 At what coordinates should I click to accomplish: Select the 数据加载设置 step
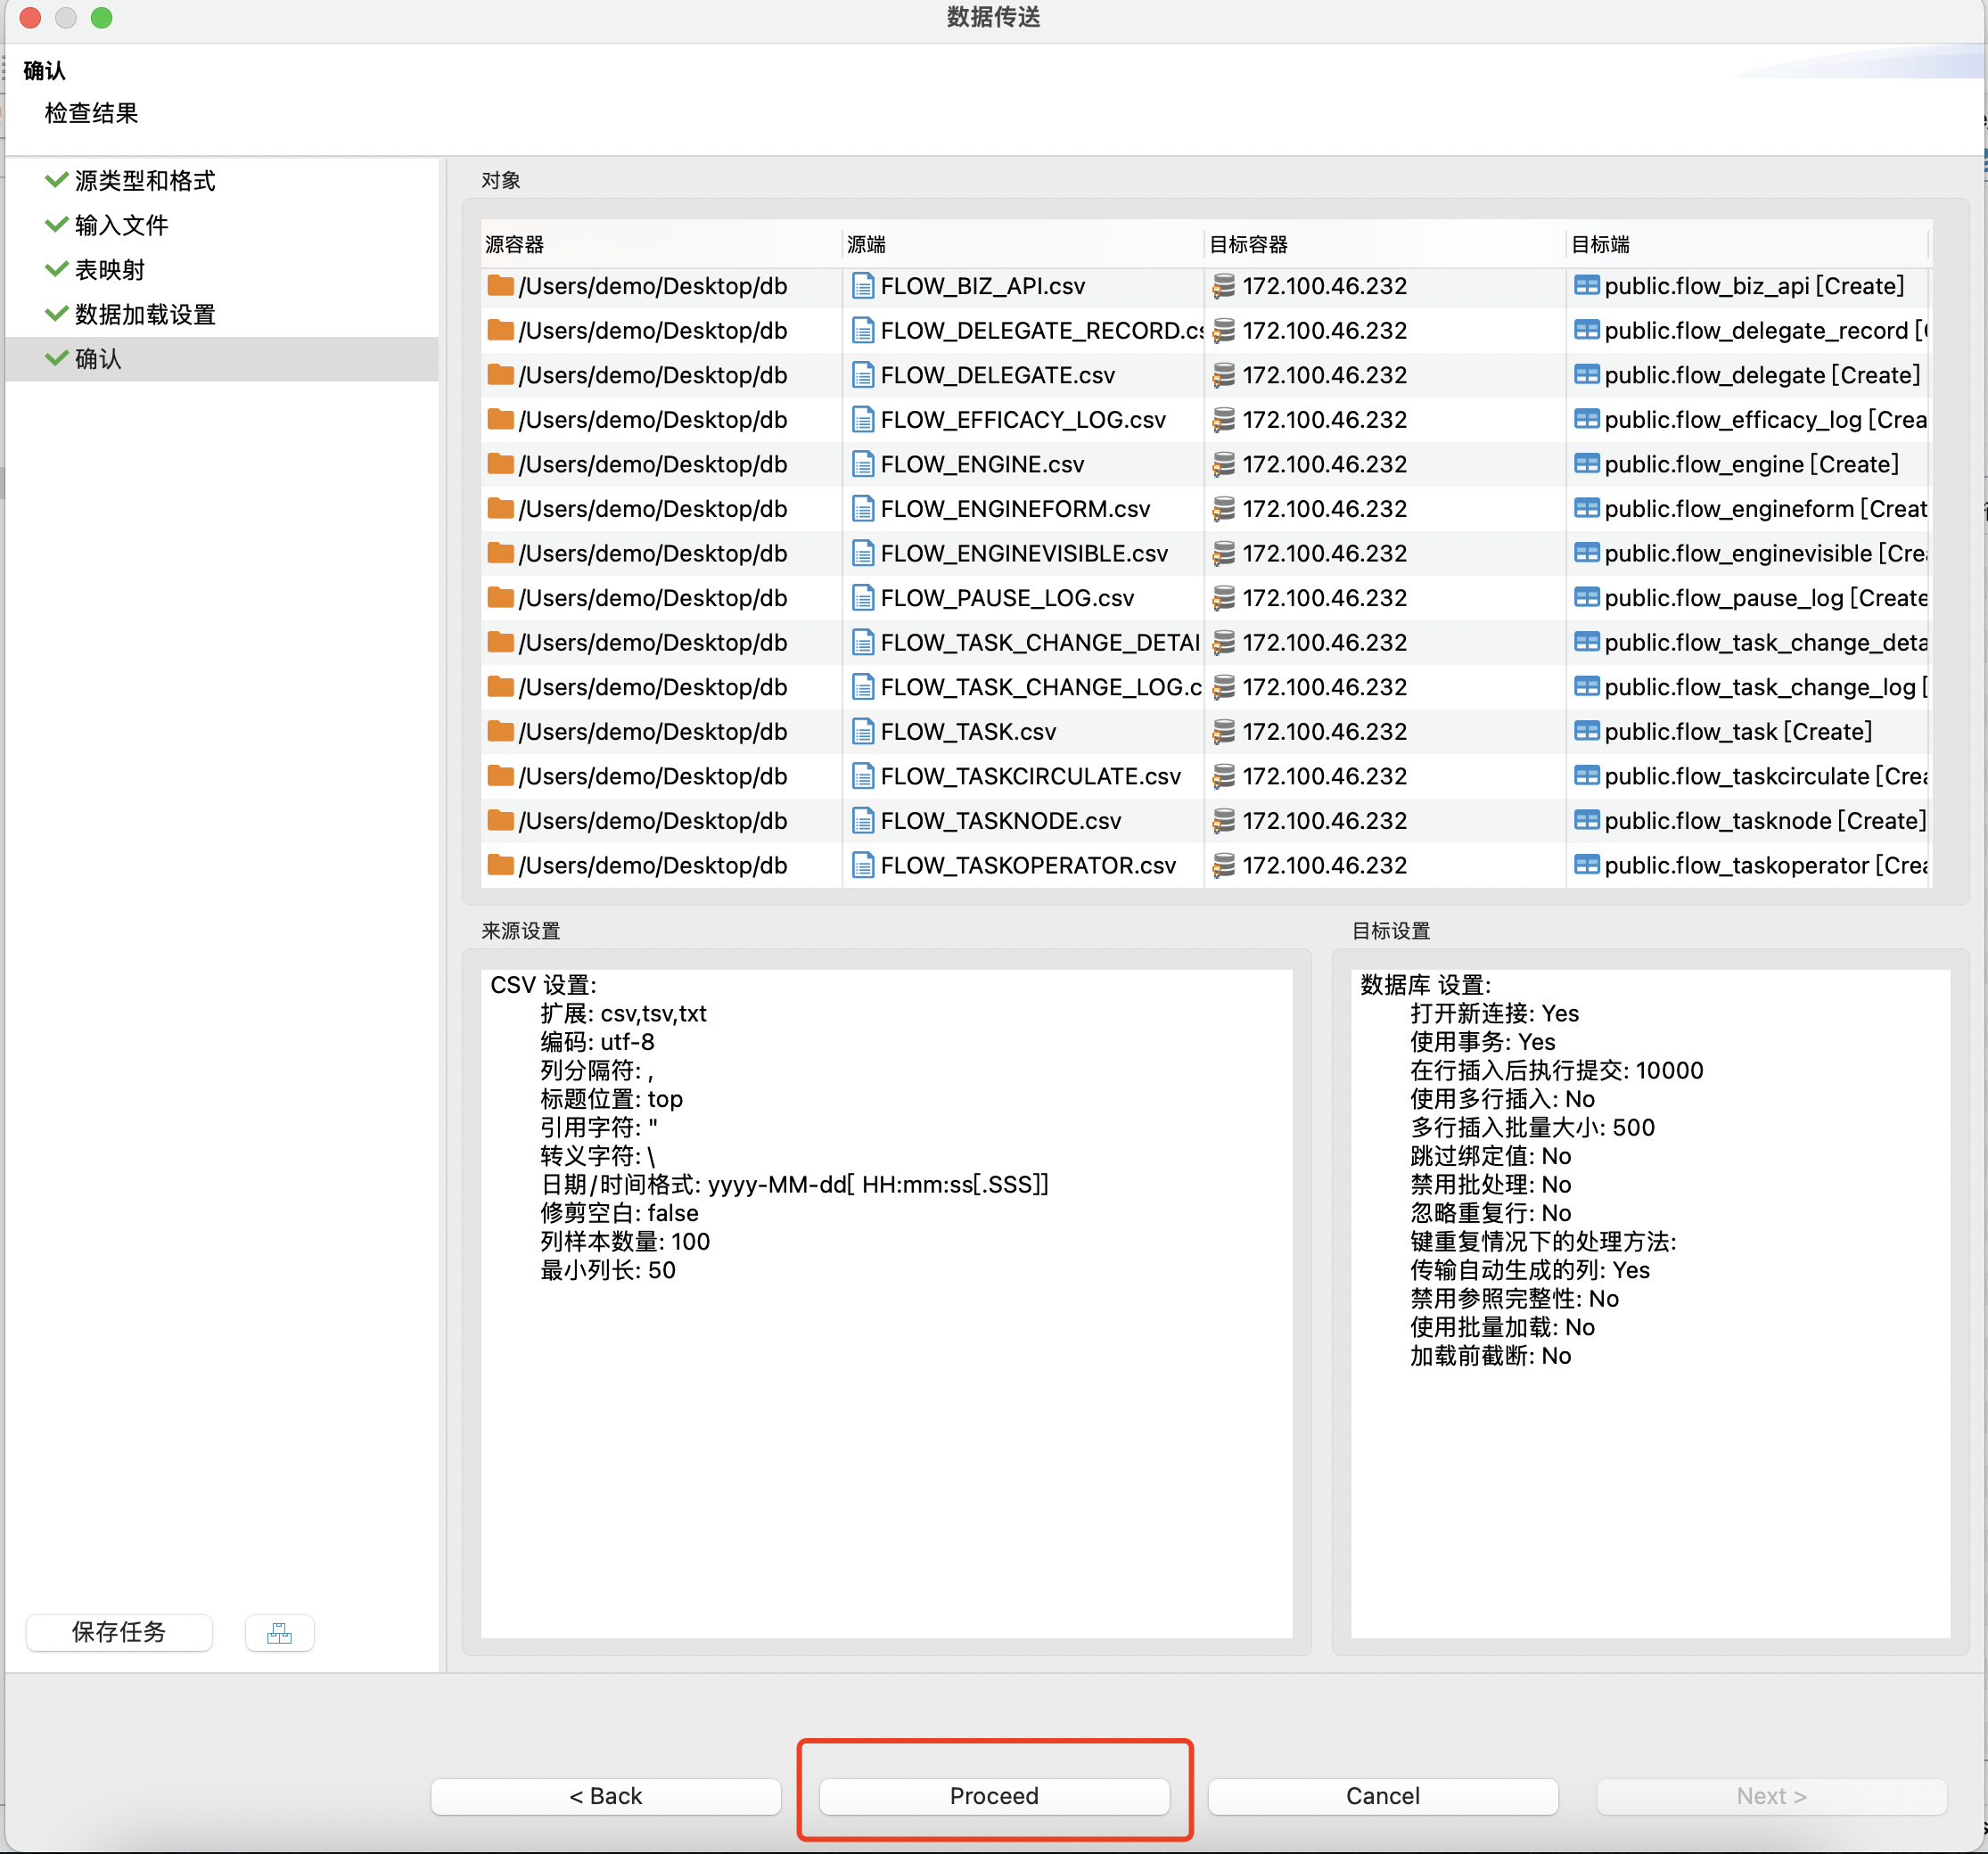point(145,314)
